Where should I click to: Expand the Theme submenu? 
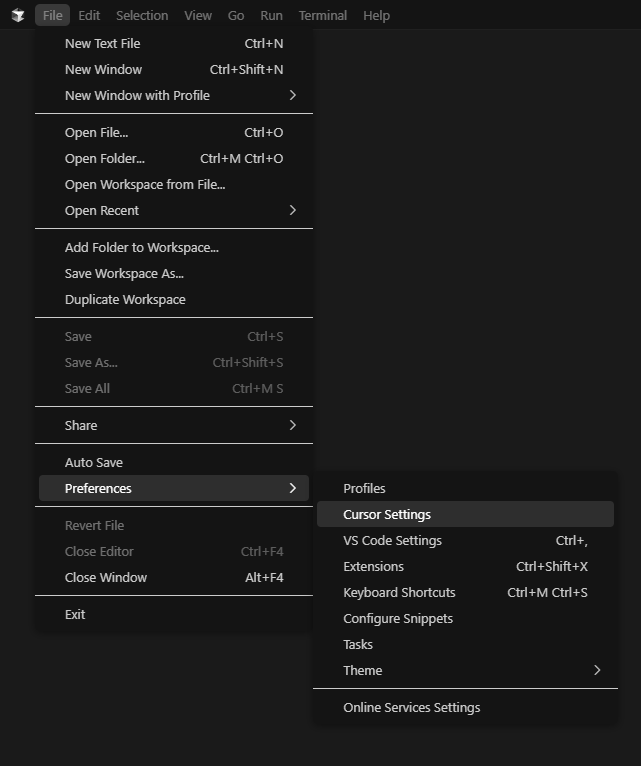tap(465, 669)
